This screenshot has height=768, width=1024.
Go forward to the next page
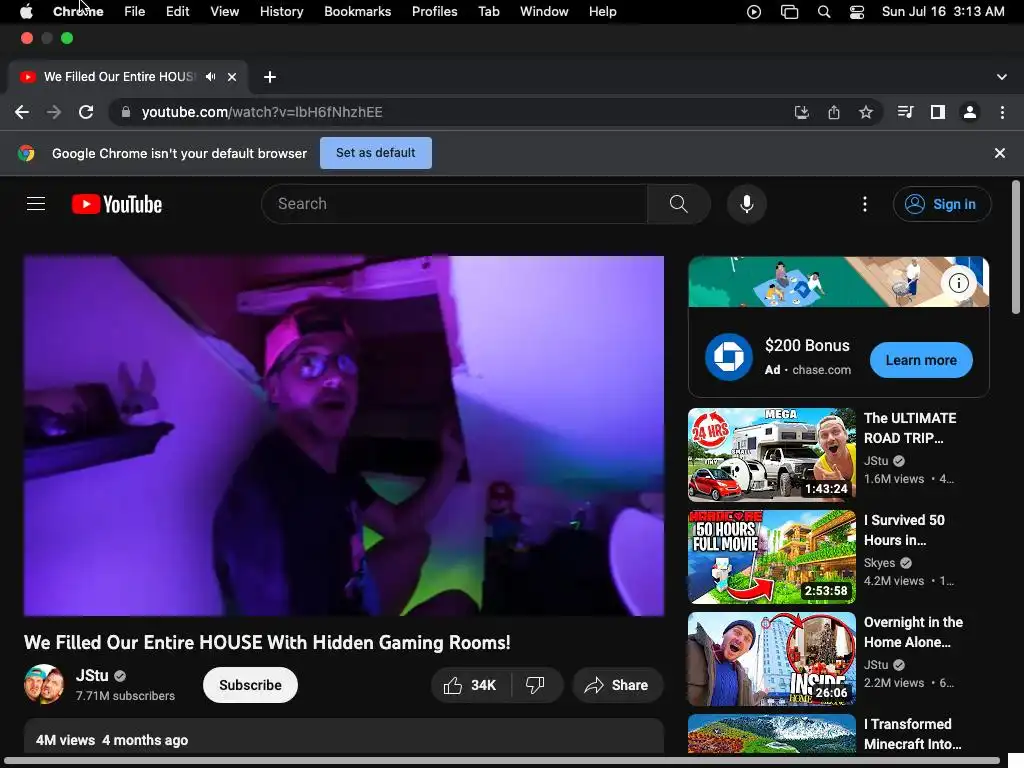pyautogui.click(x=54, y=112)
